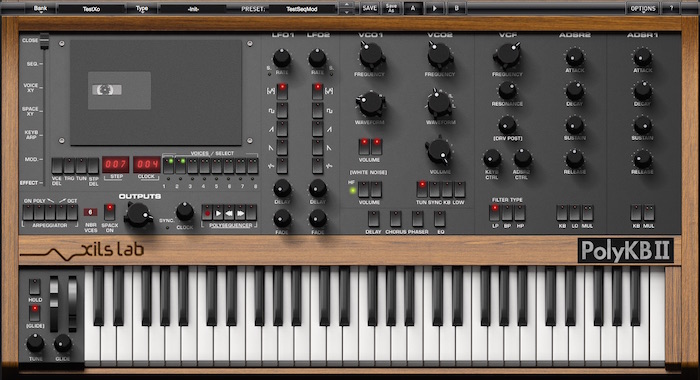Click the LFO1 Rate knob
The image size is (700, 380).
click(x=282, y=58)
